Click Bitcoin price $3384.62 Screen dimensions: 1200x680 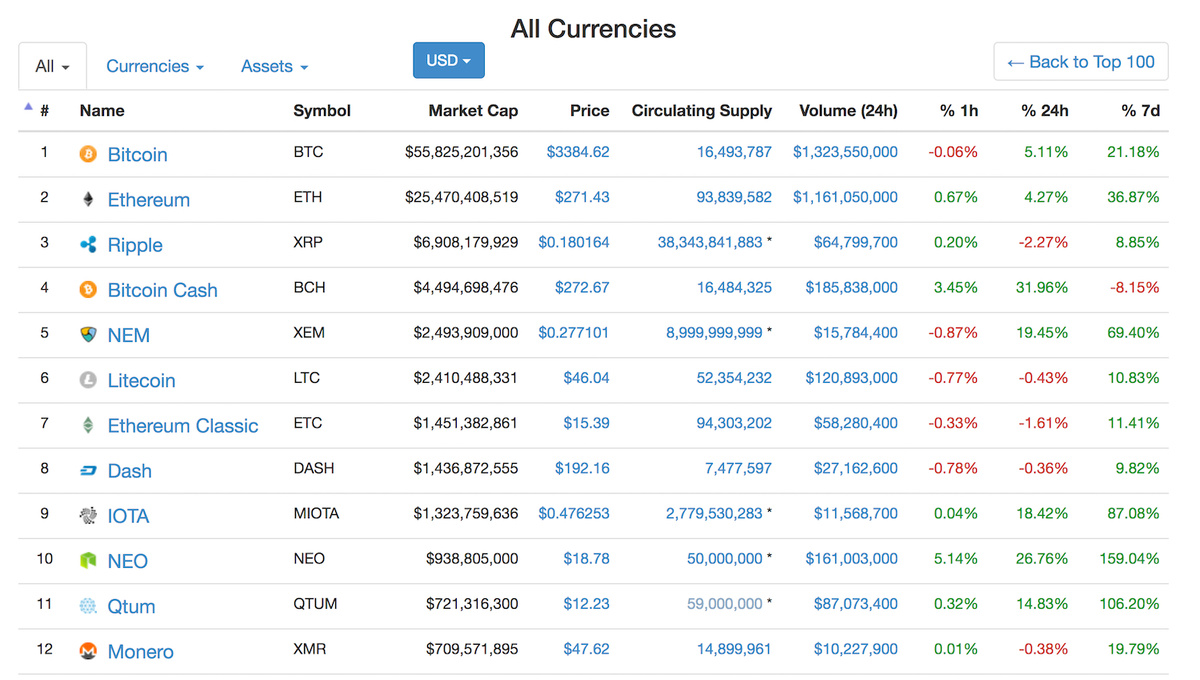pos(578,152)
